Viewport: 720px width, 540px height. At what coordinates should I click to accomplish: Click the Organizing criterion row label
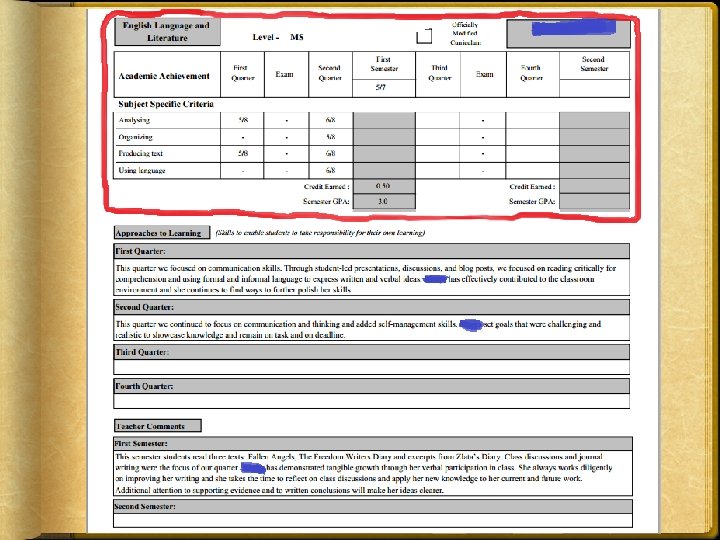[135, 137]
